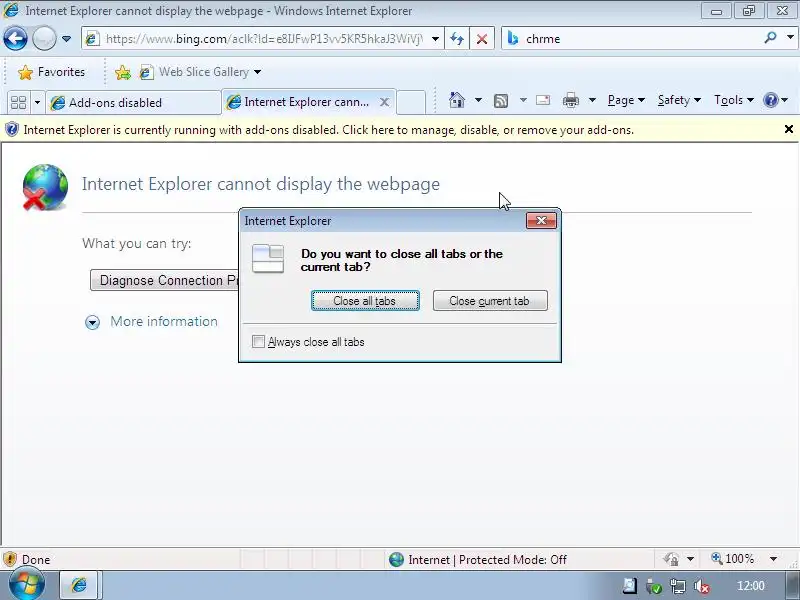800x600 pixels.
Task: Click the security shield icon in status bar
Action: (x=10, y=559)
